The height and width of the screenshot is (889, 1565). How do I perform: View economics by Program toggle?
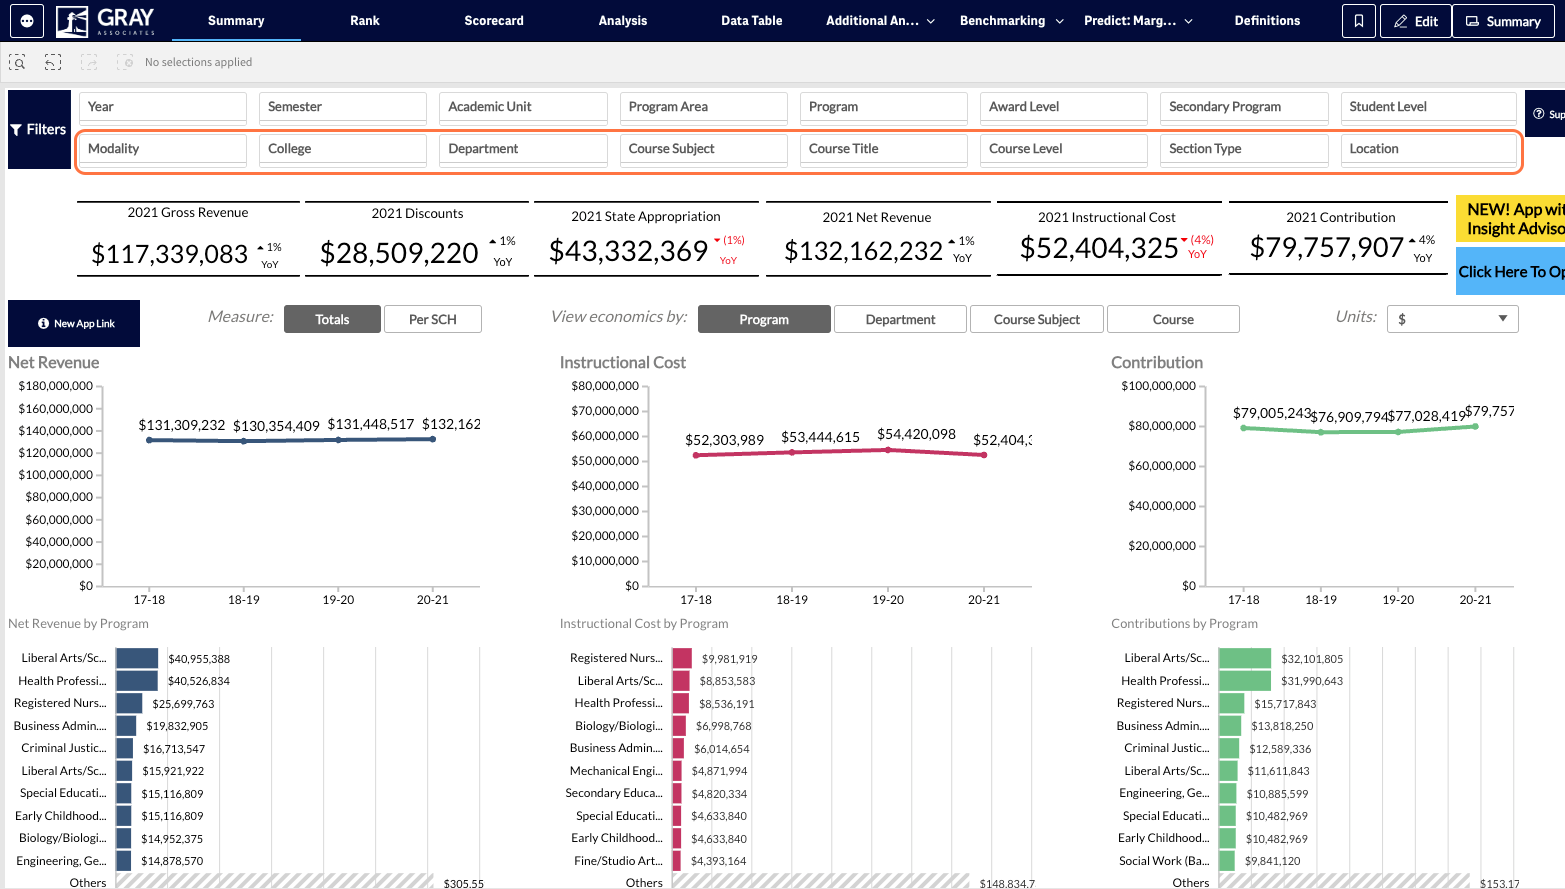764,319
